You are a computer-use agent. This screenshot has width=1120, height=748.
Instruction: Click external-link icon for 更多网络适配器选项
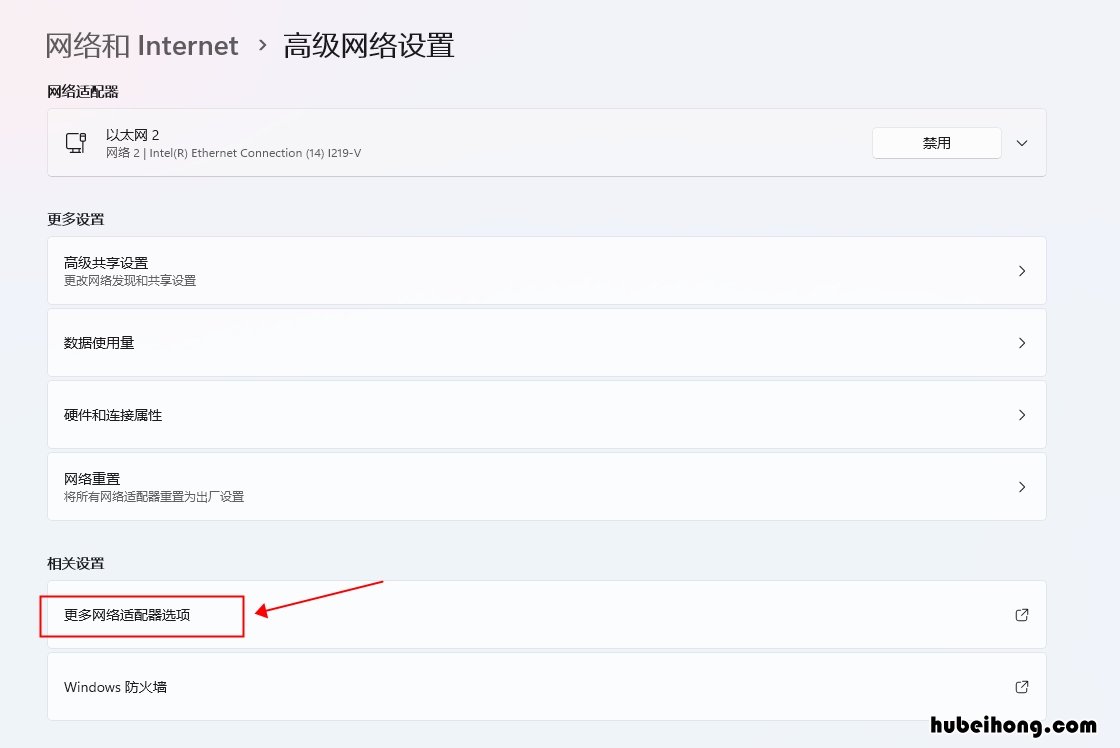click(1021, 615)
